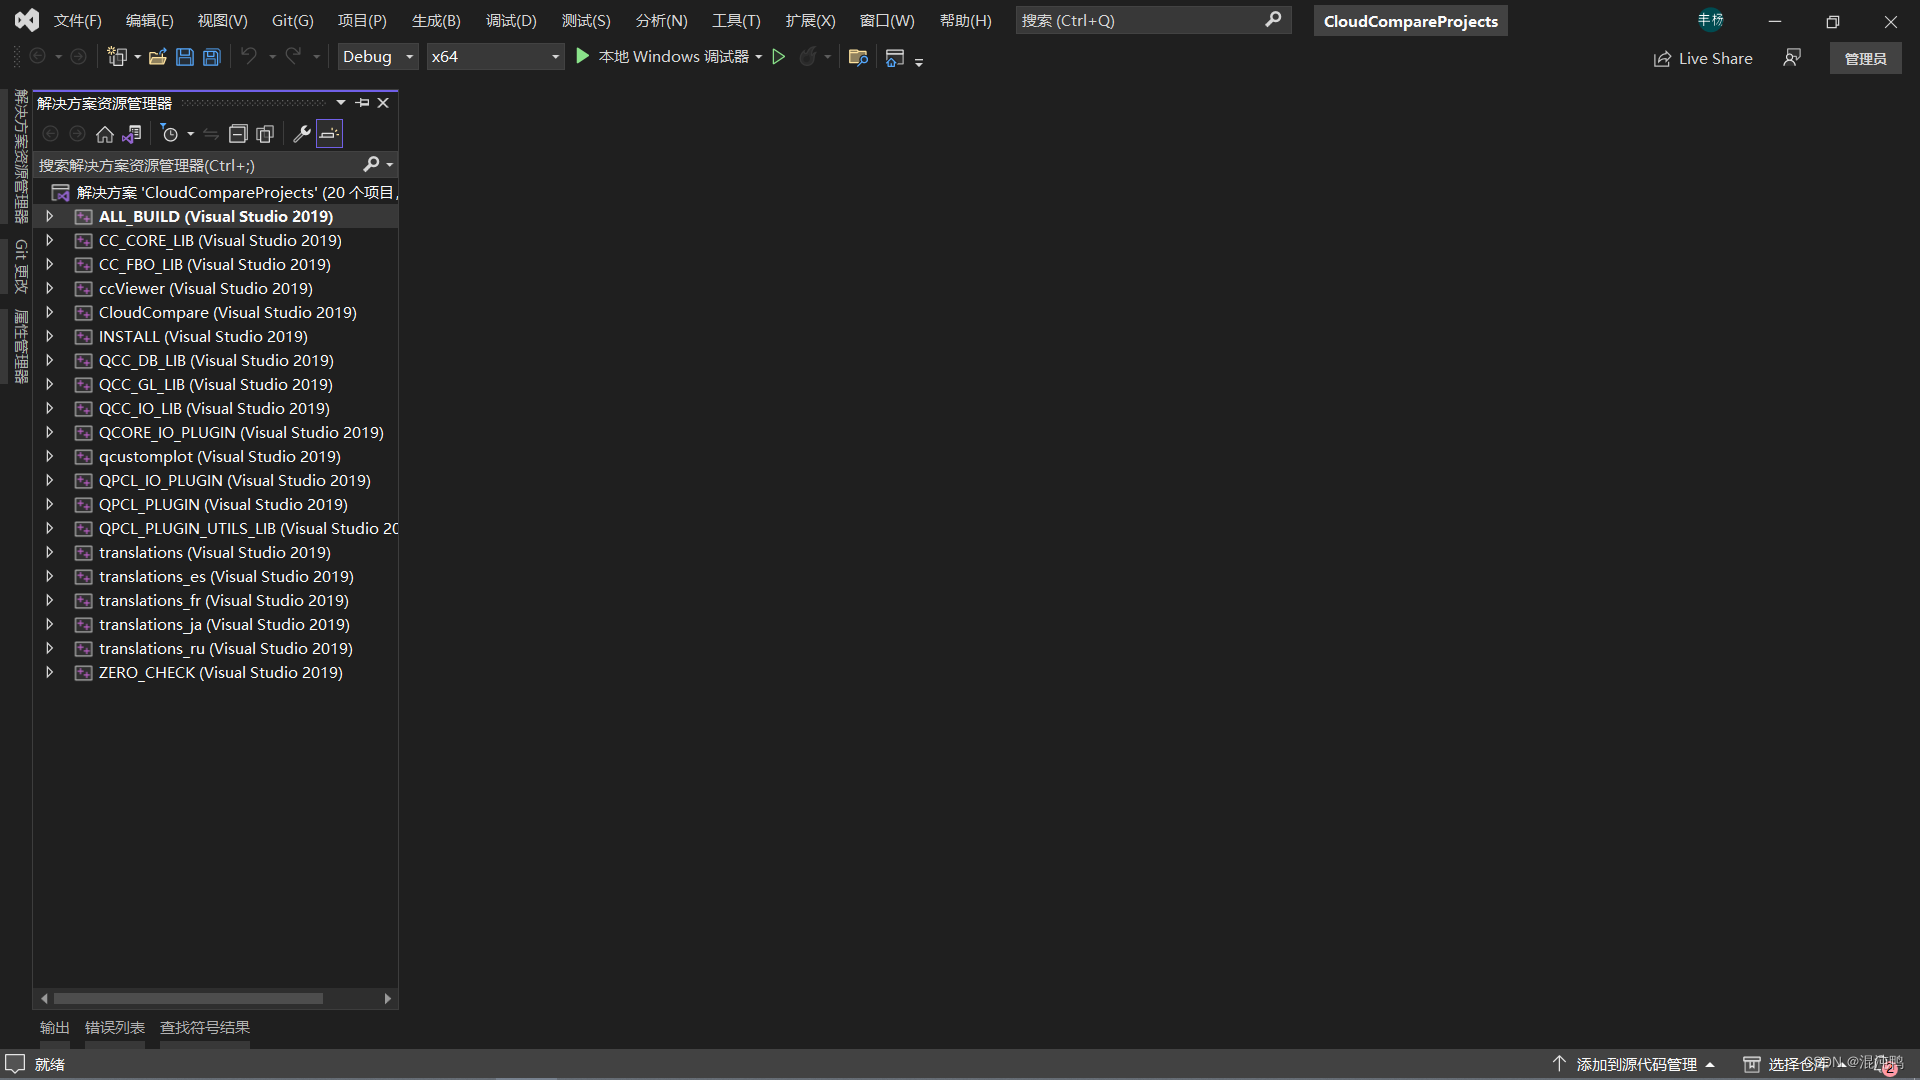The height and width of the screenshot is (1080, 1920).
Task: Click the Open File folder icon
Action: click(x=157, y=57)
